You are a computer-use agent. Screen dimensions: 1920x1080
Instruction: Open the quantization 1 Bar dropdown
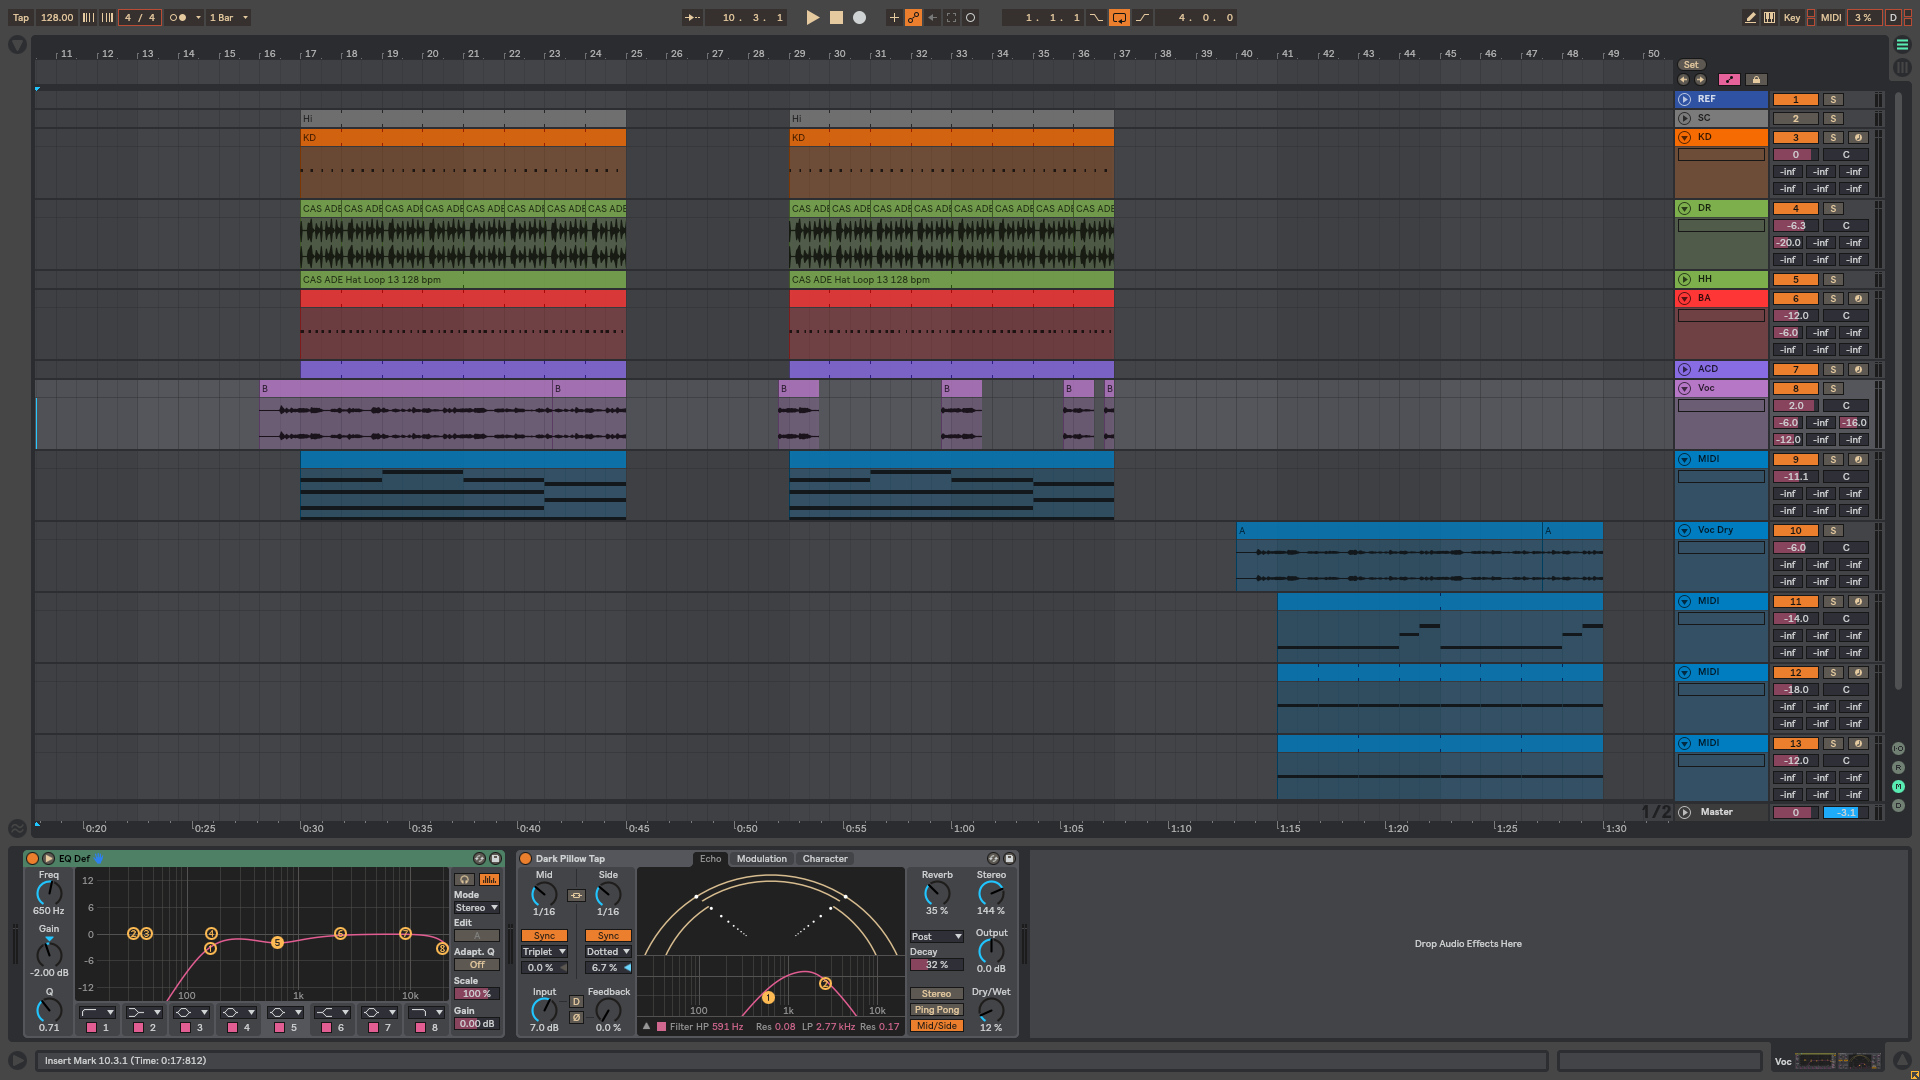228,17
